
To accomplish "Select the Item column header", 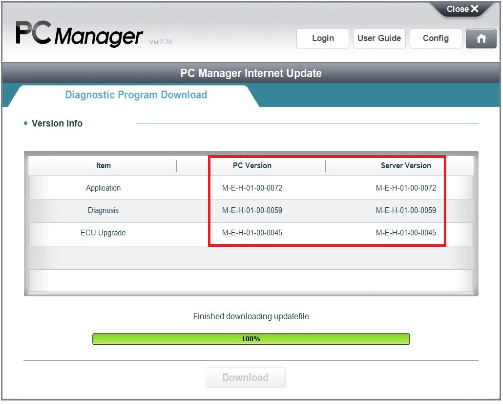I will pos(103,165).
